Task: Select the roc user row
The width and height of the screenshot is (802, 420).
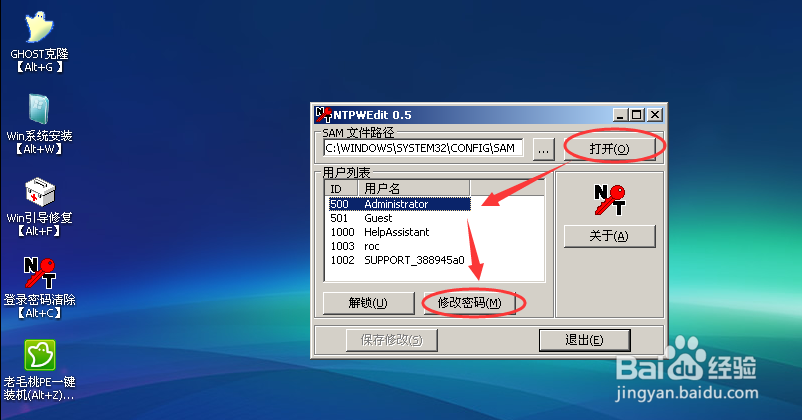Action: [x=399, y=246]
